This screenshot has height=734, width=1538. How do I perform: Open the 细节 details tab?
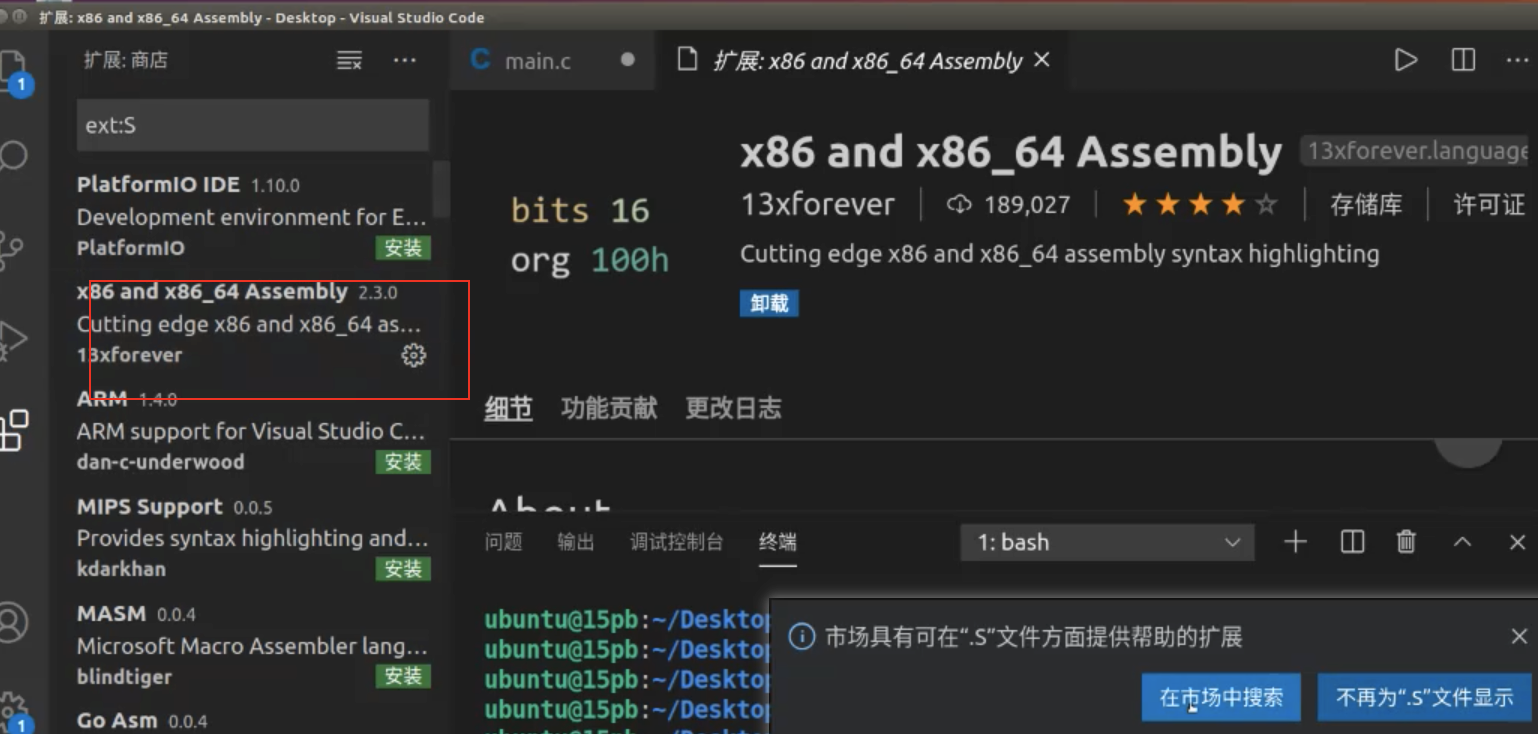(x=508, y=408)
